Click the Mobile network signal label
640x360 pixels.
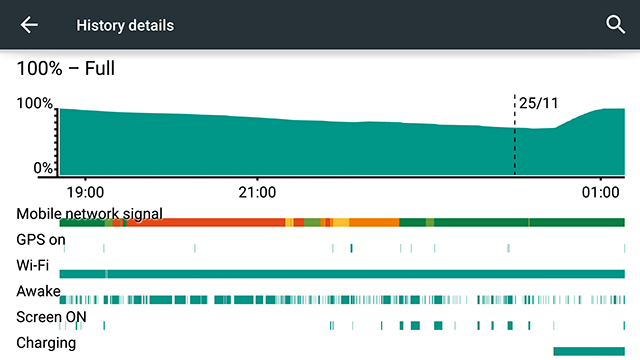(89, 214)
